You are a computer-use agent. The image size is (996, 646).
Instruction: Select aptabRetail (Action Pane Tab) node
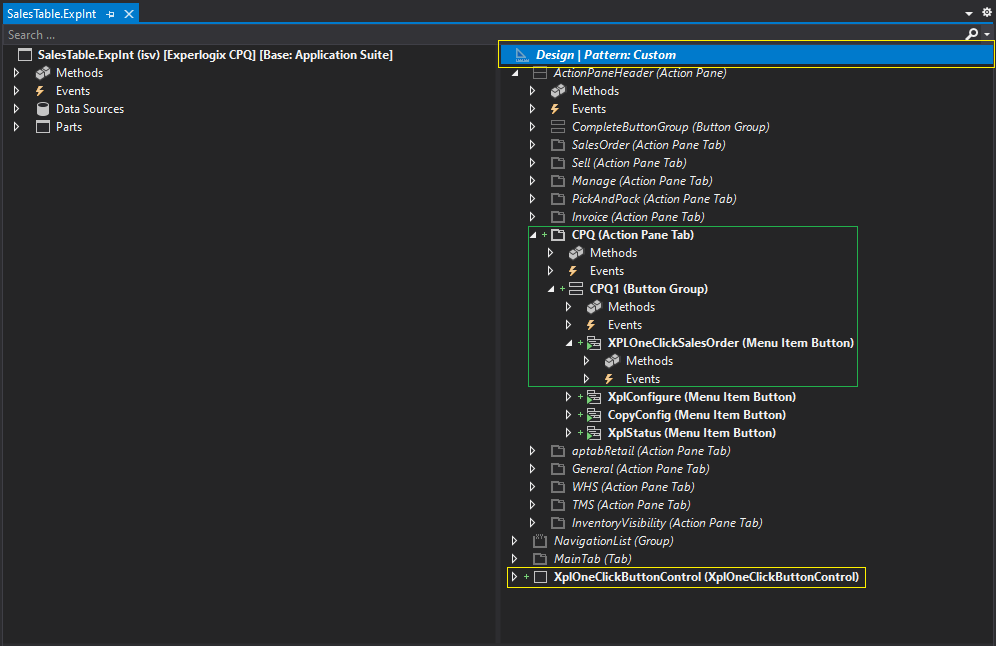click(651, 451)
